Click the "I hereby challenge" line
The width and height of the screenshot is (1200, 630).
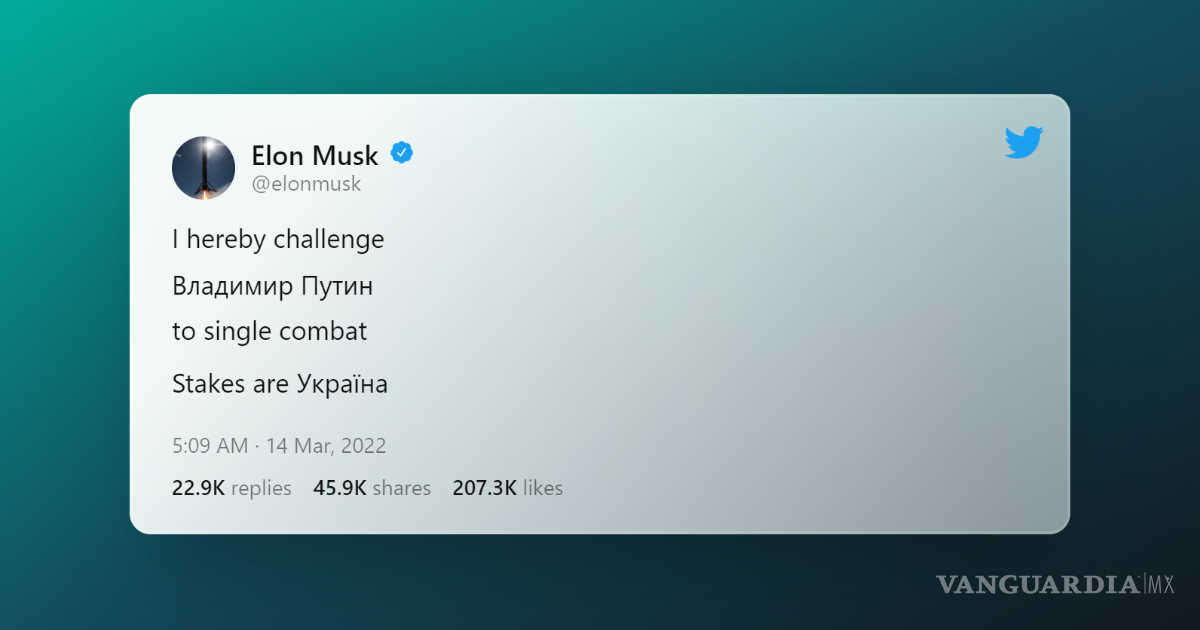point(278,240)
